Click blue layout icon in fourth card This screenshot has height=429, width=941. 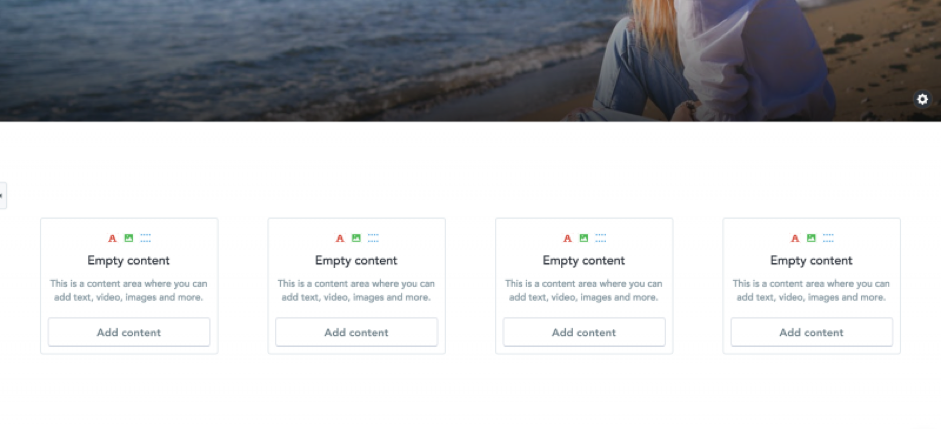click(x=828, y=238)
